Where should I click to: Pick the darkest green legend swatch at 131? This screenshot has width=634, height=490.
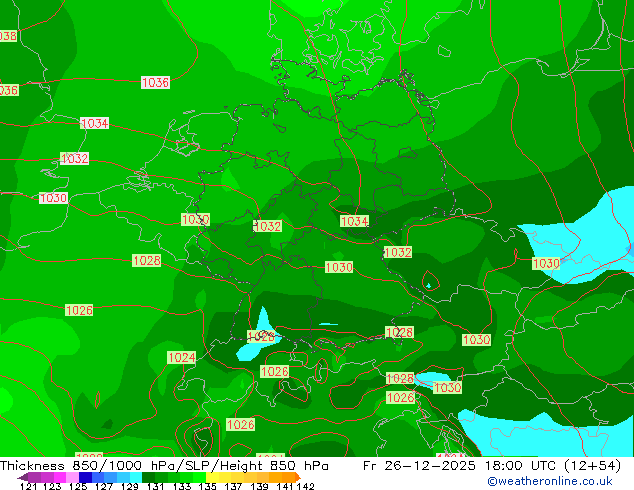[x=148, y=477]
